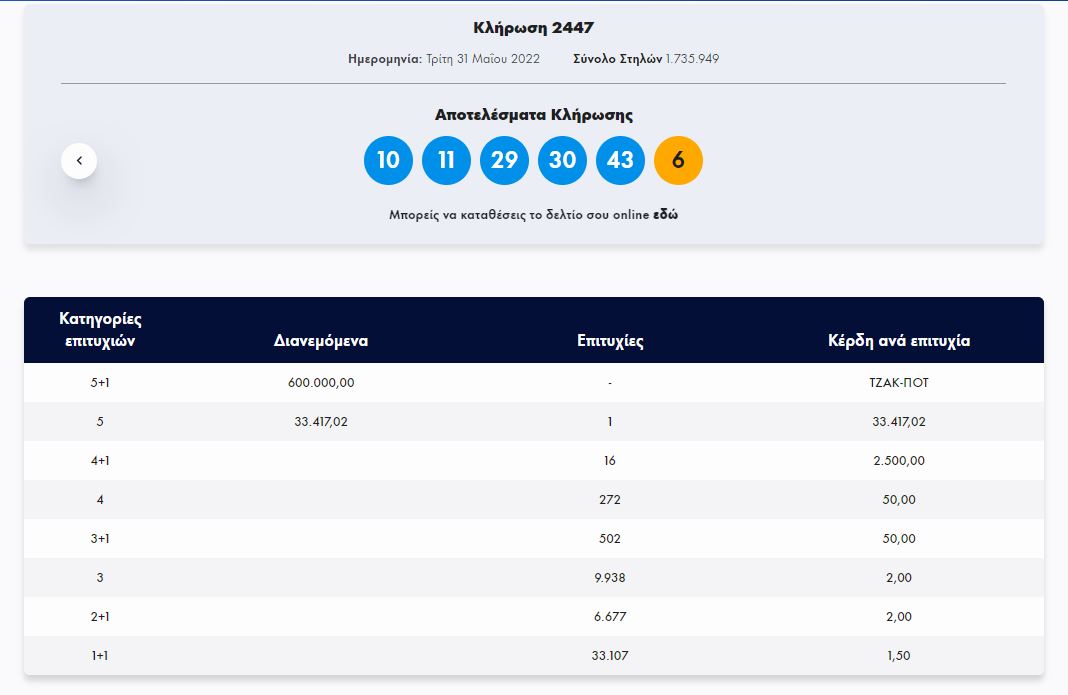Image resolution: width=1068 pixels, height=695 pixels.
Task: Go to the previous draw with left chevron
Action: tap(79, 160)
